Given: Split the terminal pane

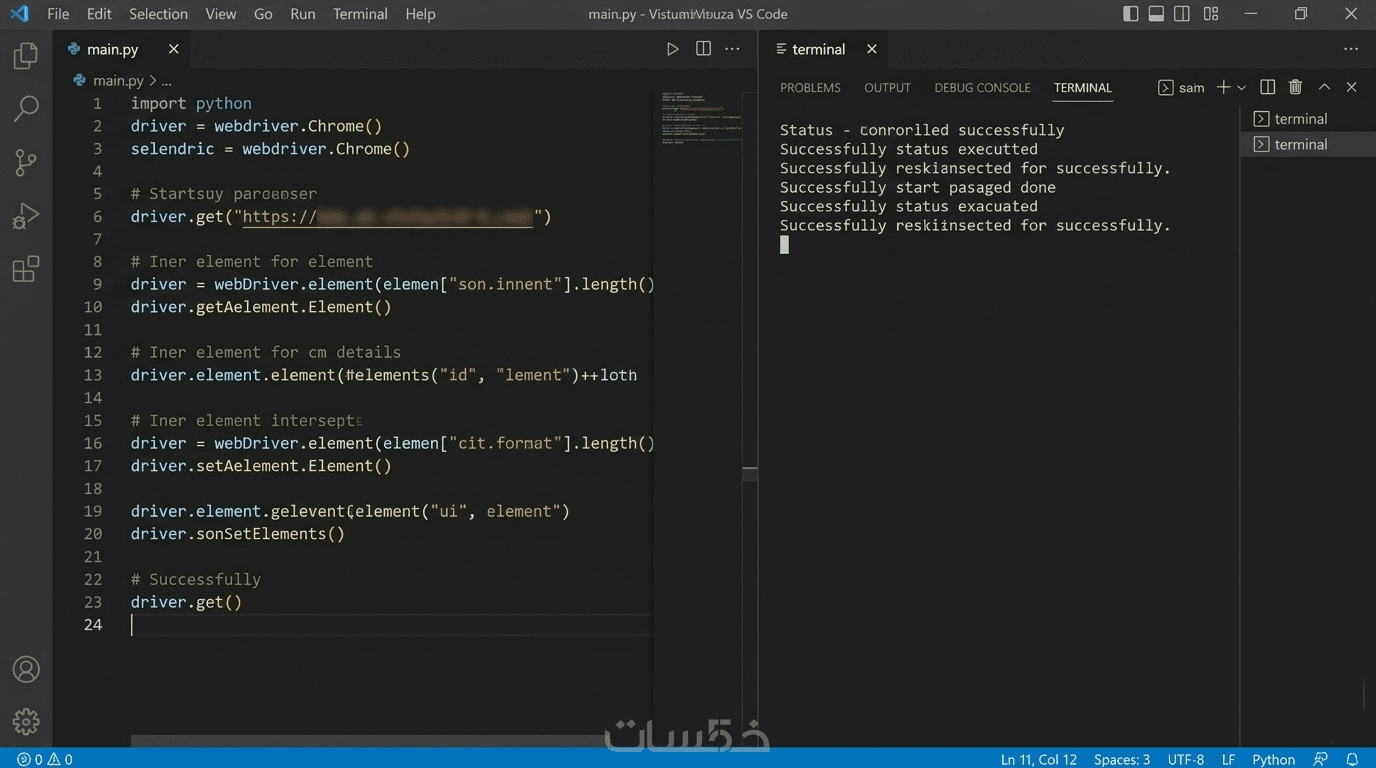Looking at the screenshot, I should [x=1268, y=88].
